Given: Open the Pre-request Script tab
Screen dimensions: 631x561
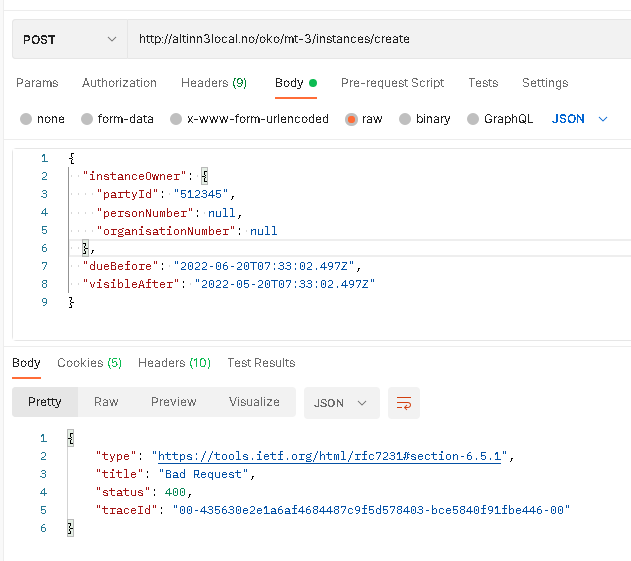Looking at the screenshot, I should tap(392, 83).
